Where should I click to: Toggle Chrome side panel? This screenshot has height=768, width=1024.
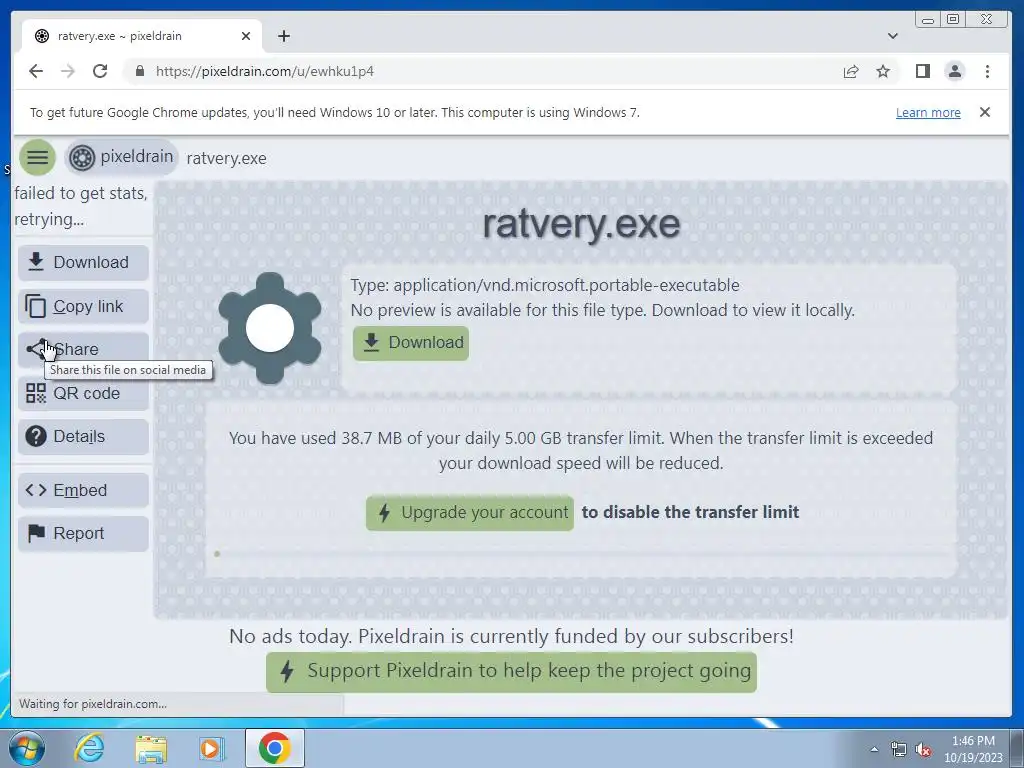(923, 71)
